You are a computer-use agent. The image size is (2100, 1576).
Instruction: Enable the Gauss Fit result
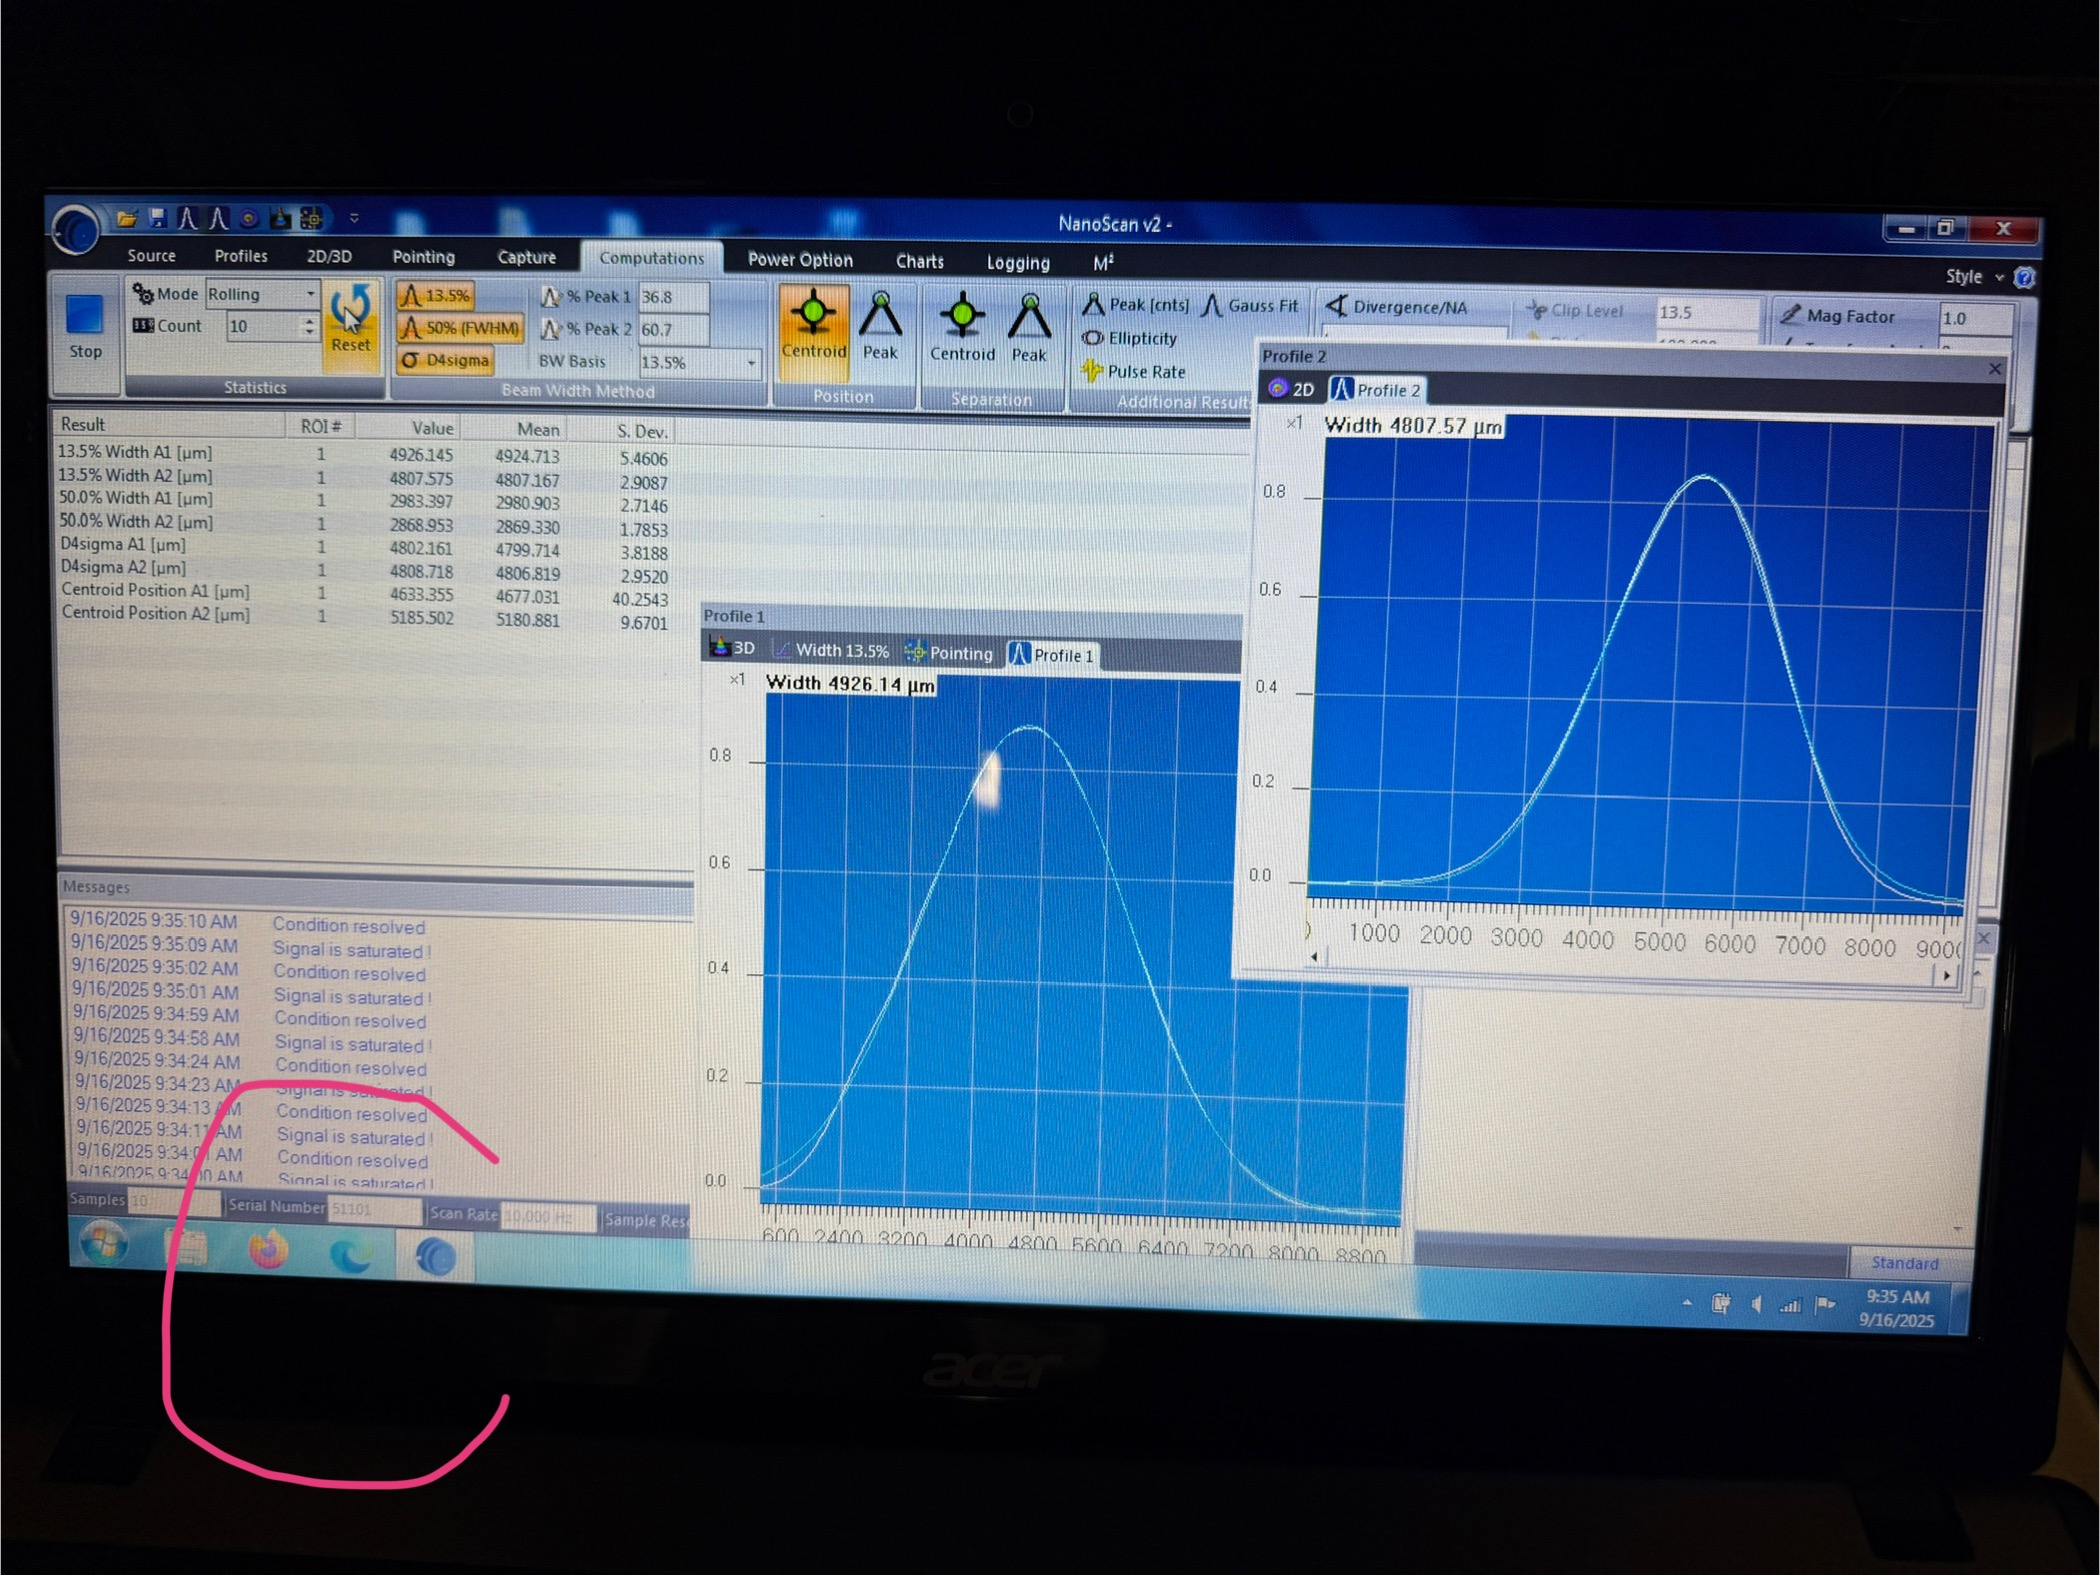tap(1250, 306)
